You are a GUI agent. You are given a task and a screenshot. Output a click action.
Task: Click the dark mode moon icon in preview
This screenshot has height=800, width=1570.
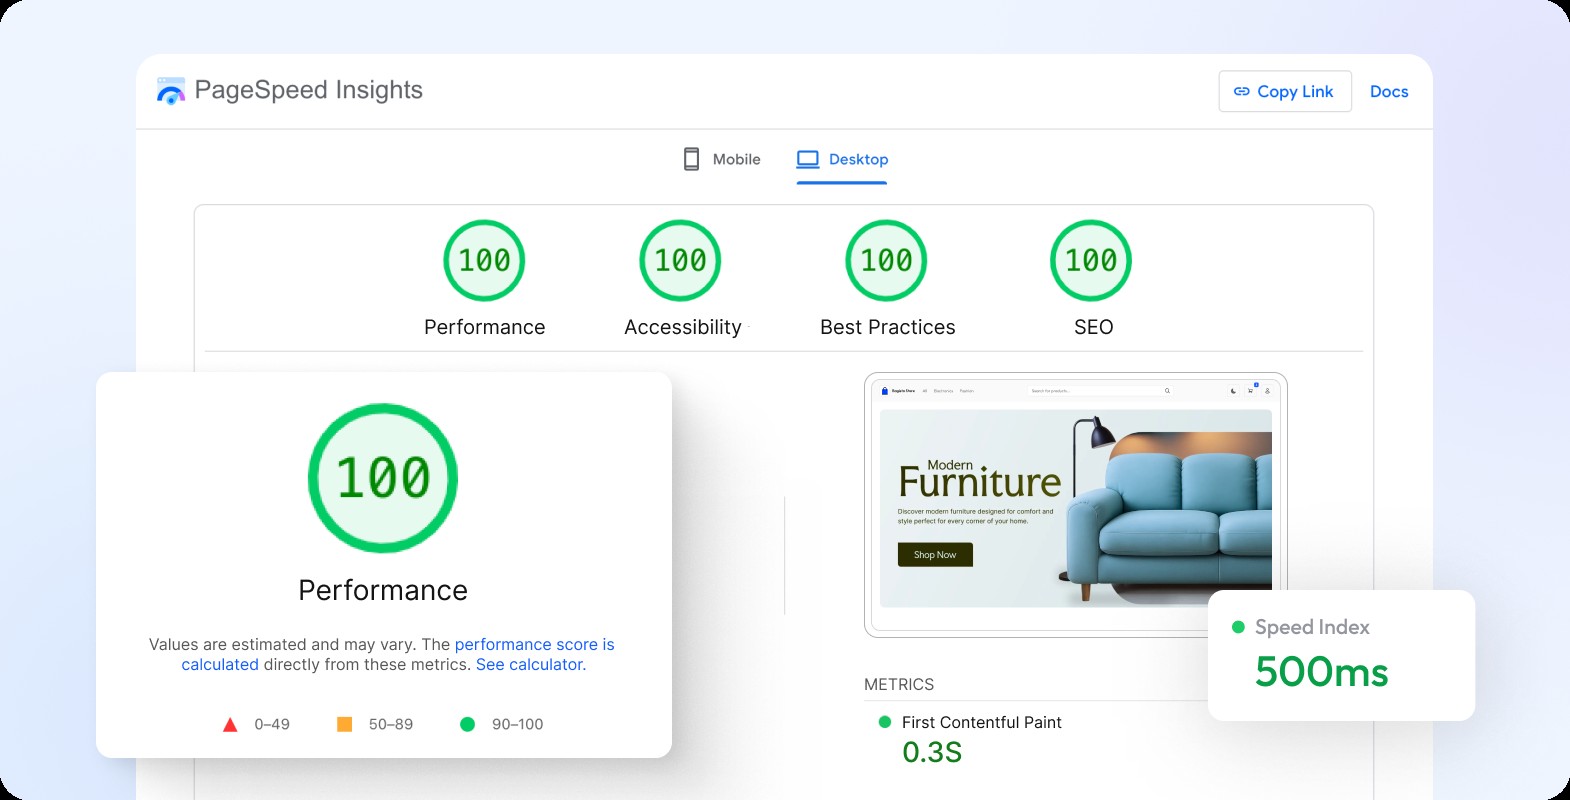tap(1233, 391)
